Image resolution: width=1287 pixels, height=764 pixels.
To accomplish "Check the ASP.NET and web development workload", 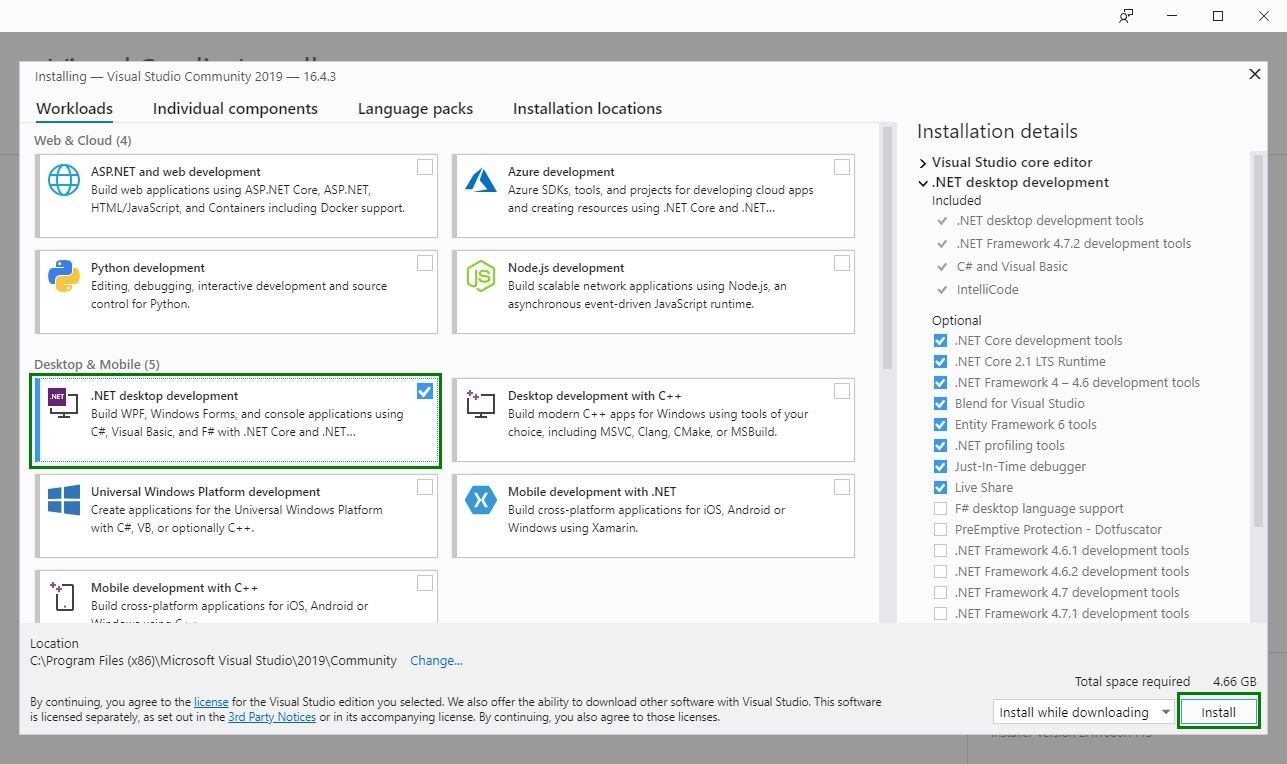I will tap(425, 167).
